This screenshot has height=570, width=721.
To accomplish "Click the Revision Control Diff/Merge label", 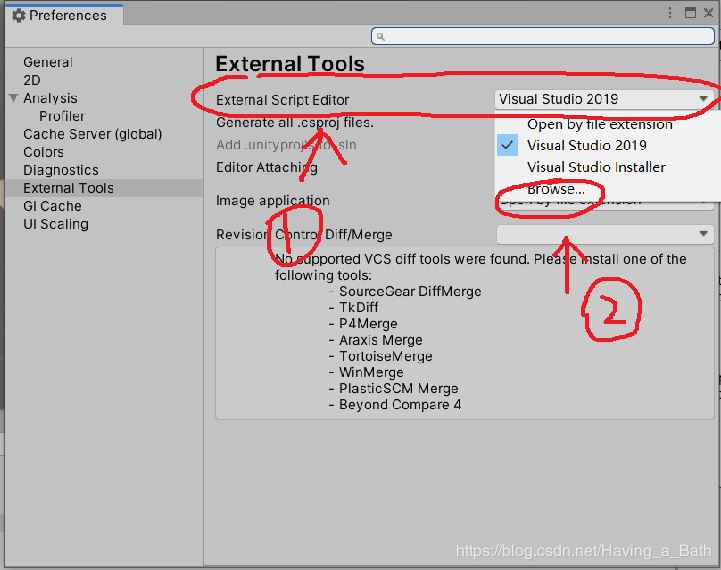I will (x=304, y=234).
